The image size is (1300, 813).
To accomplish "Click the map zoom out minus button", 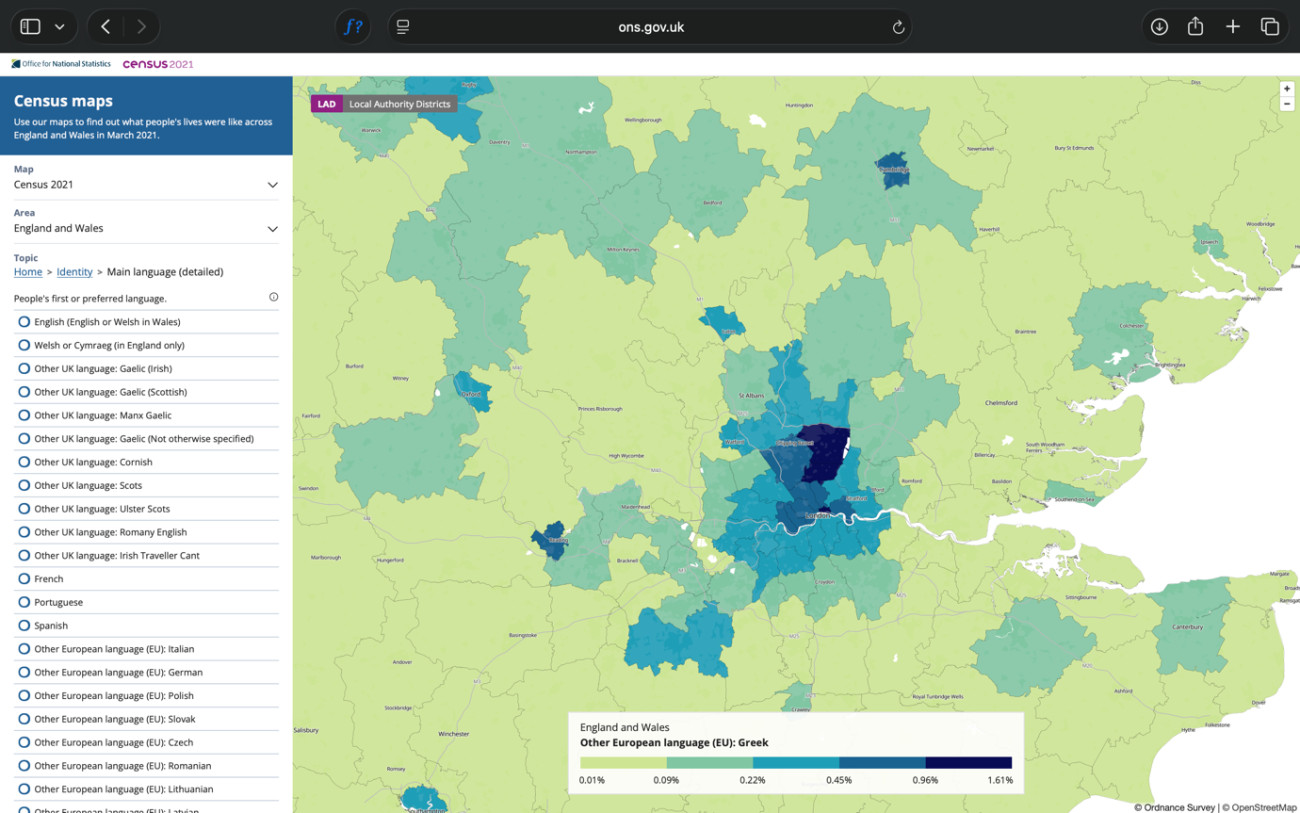I will [1287, 104].
